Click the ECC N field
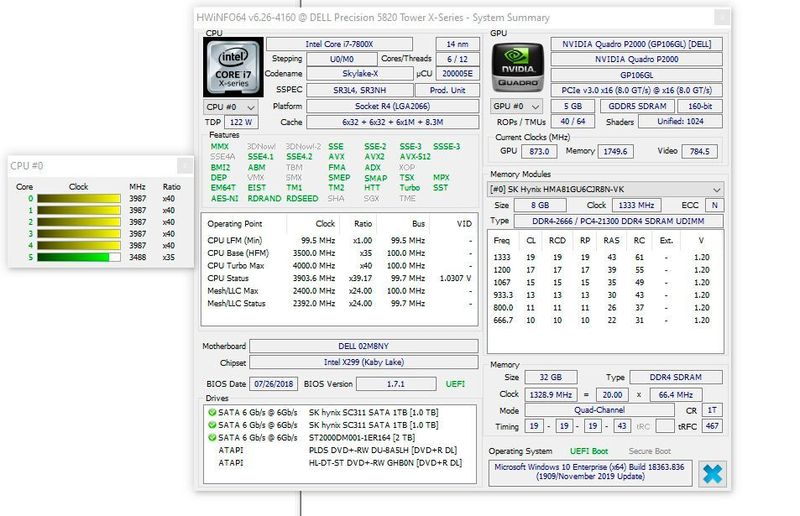Viewport: 800px width, 516px height. click(714, 205)
